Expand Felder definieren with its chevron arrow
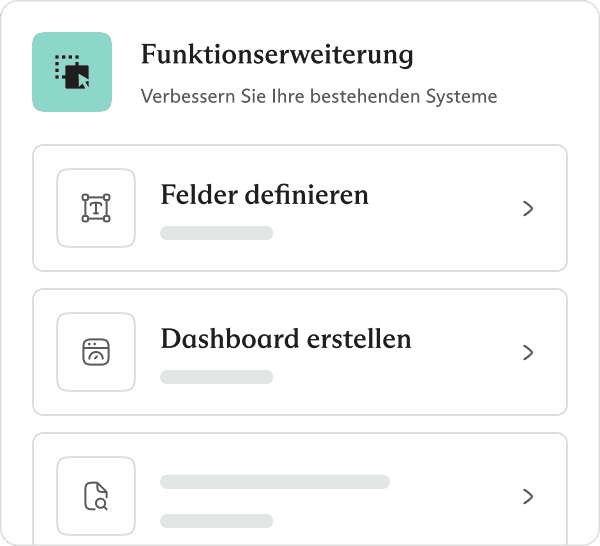 click(529, 208)
